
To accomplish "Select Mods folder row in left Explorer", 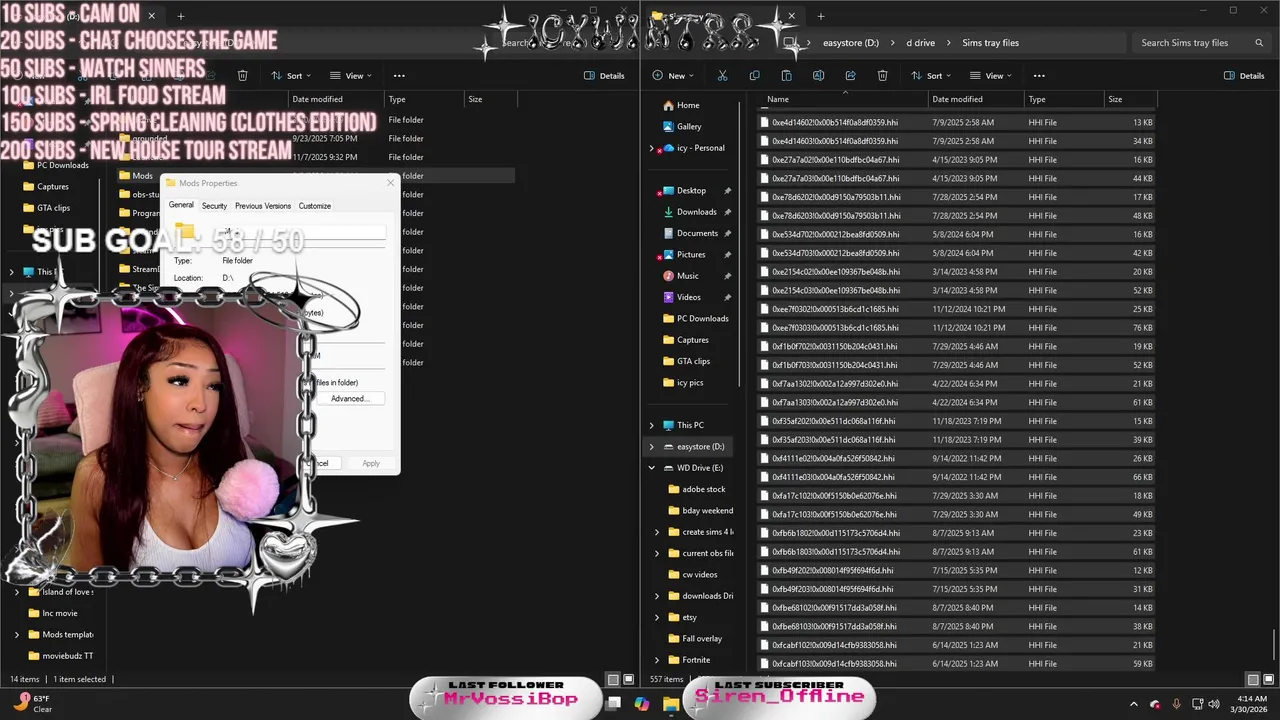I will coord(315,176).
